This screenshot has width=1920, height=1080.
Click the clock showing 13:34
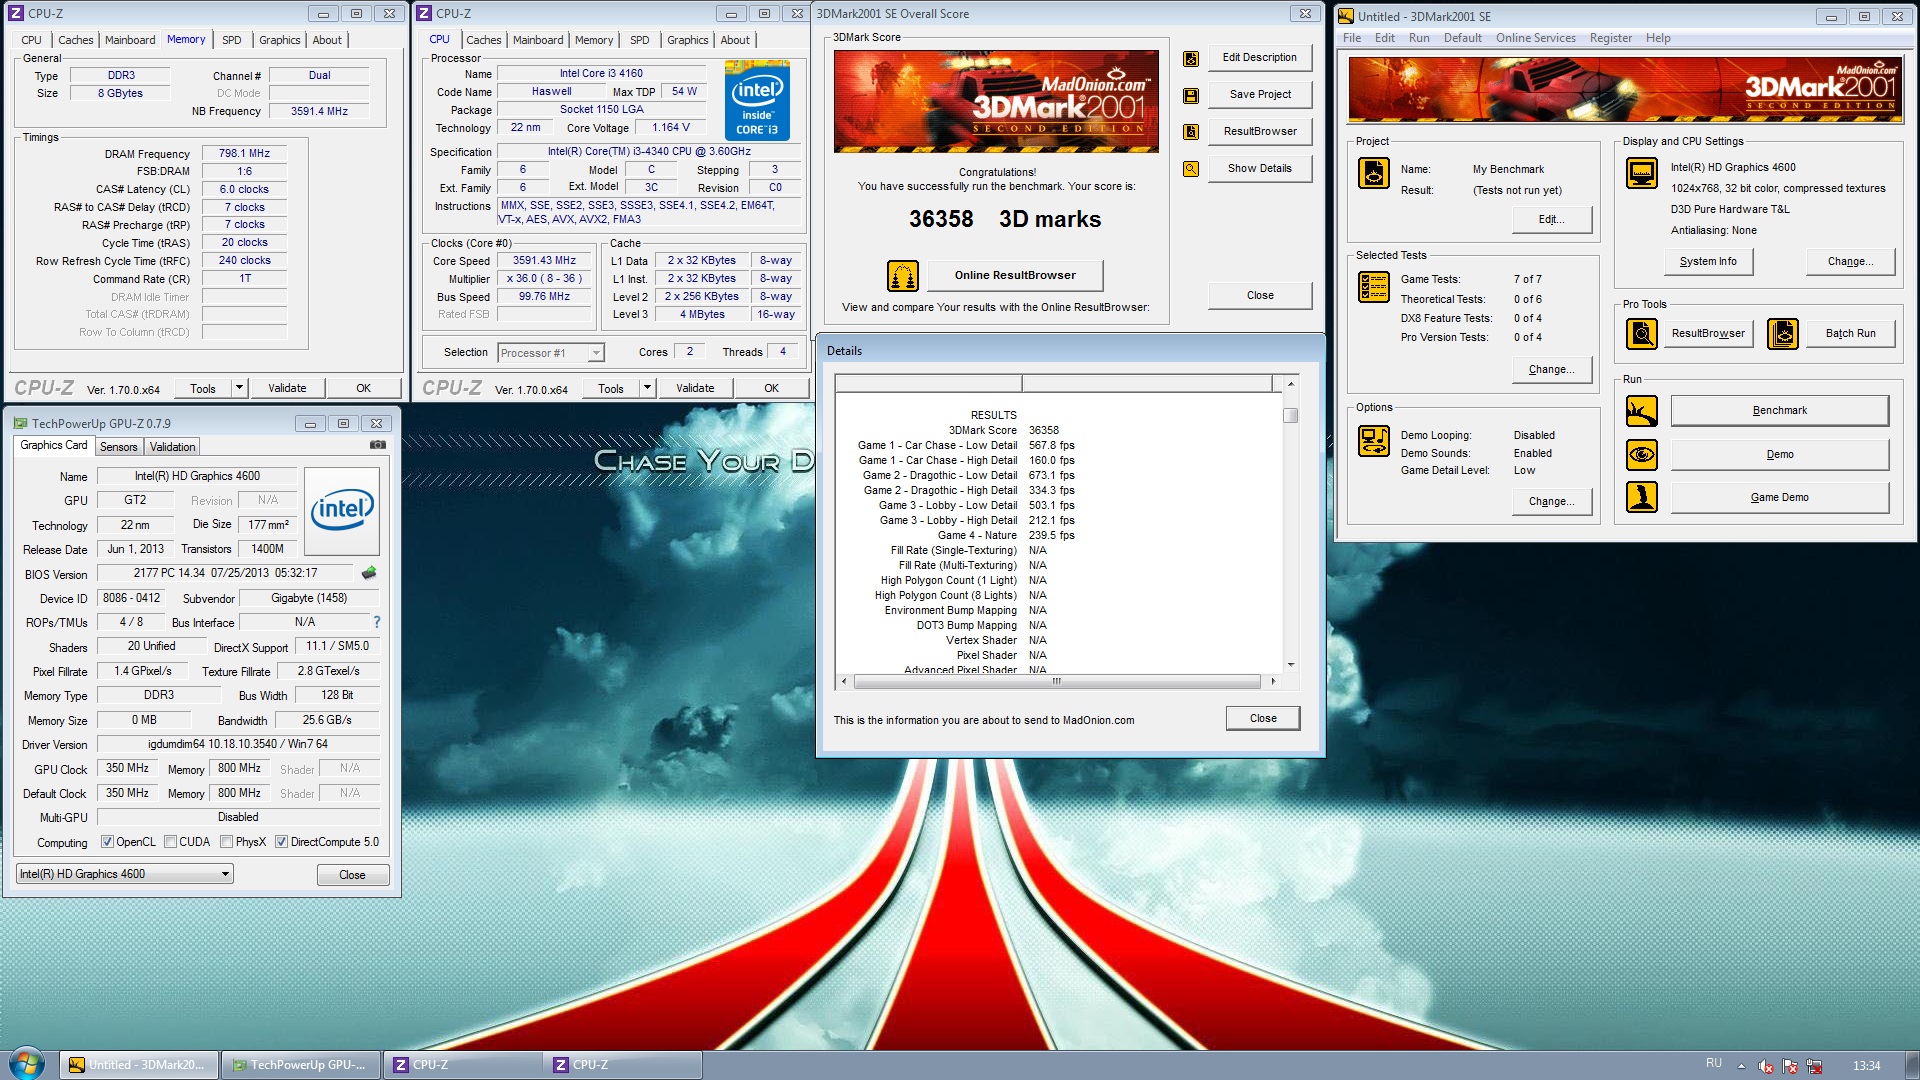(x=1866, y=1066)
